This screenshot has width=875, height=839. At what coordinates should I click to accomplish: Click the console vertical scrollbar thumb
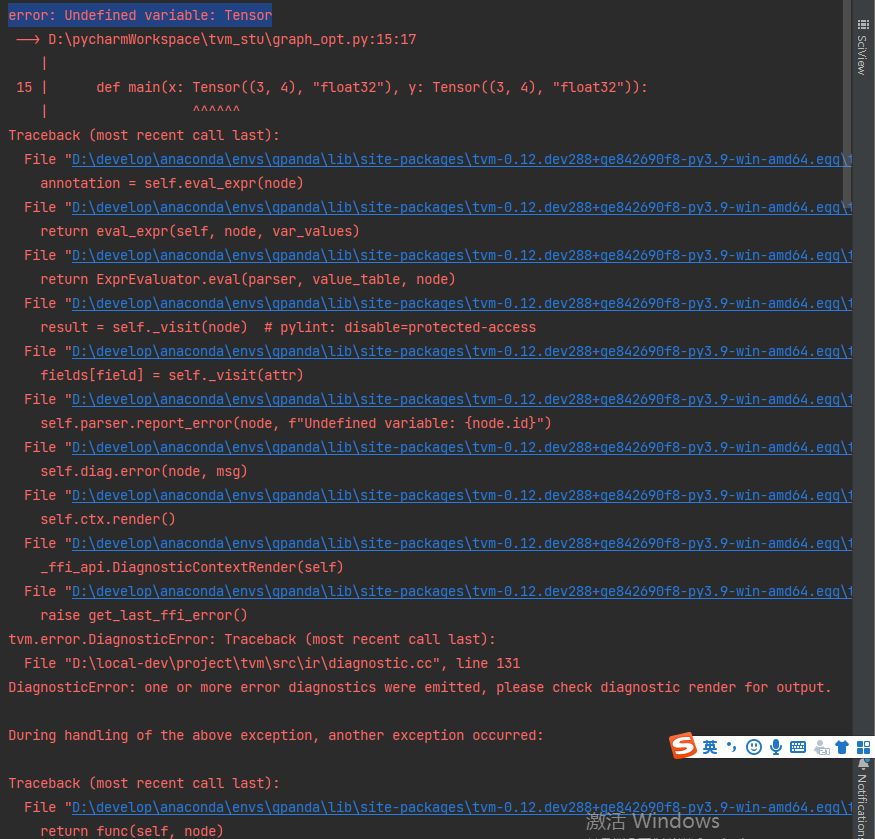pos(847,100)
